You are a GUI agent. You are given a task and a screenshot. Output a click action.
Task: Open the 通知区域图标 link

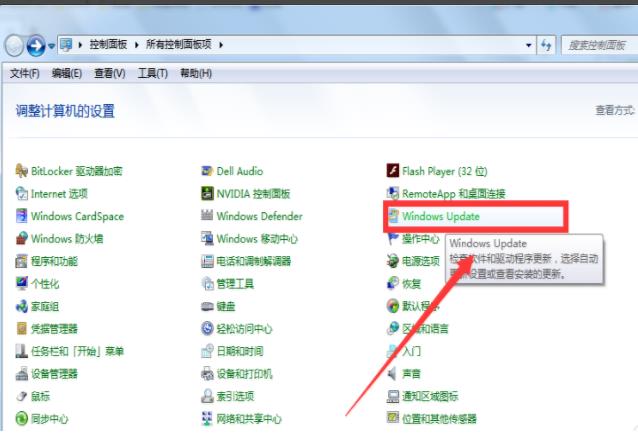coord(430,396)
